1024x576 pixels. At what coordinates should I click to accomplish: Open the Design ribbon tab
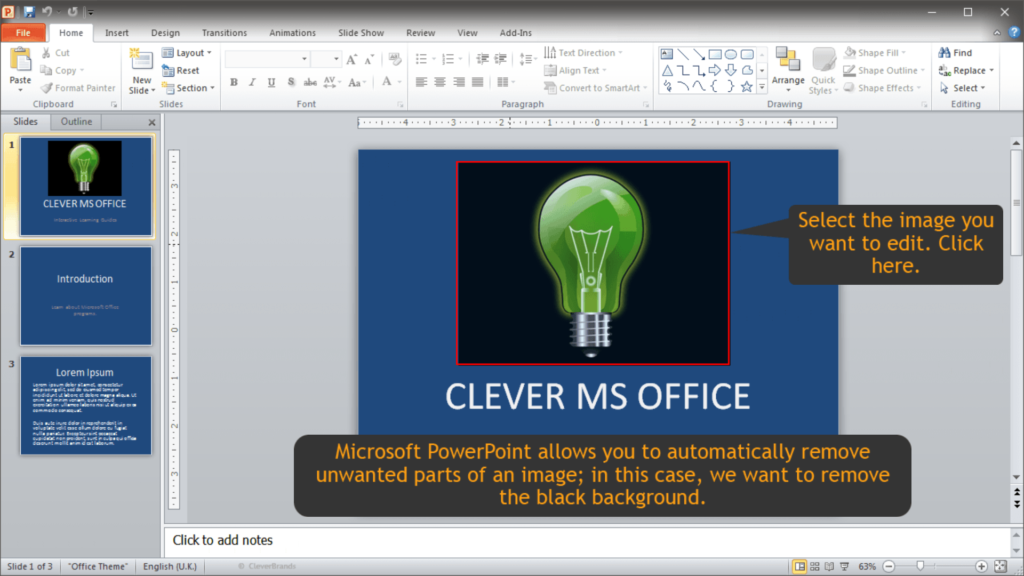point(165,33)
